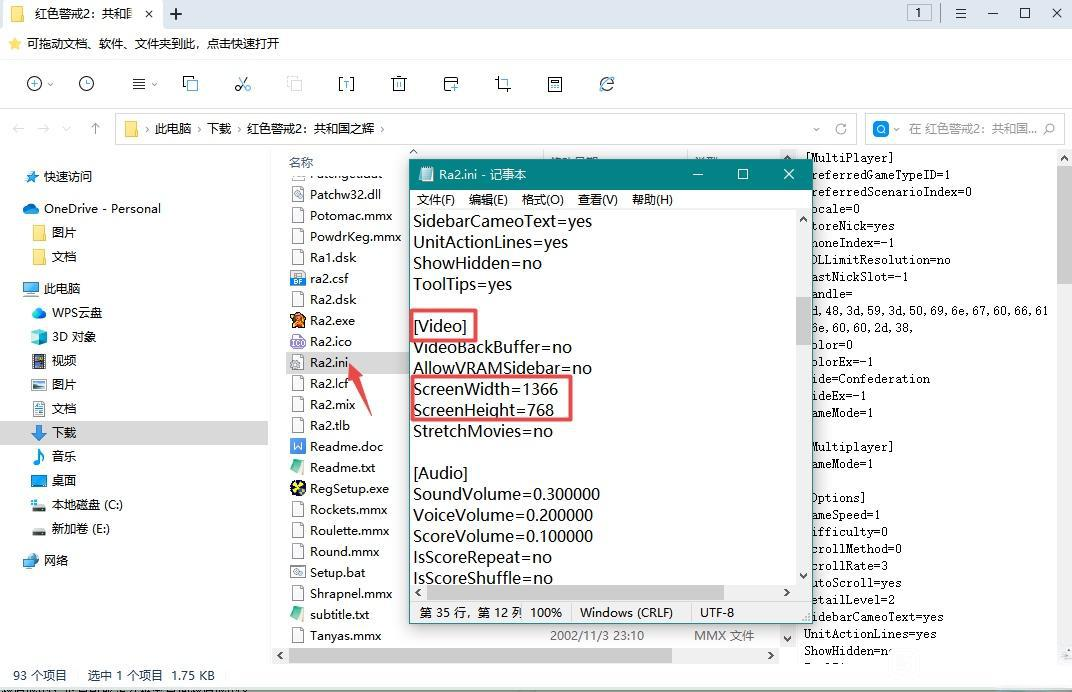Click the clock history icon in toolbar
1072x692 pixels.
(x=87, y=84)
